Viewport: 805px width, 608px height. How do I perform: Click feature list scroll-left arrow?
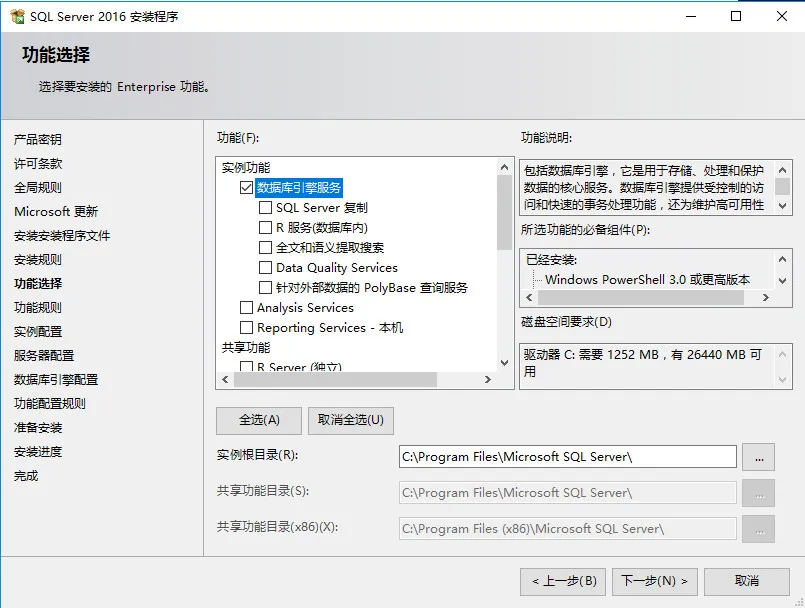(x=225, y=379)
